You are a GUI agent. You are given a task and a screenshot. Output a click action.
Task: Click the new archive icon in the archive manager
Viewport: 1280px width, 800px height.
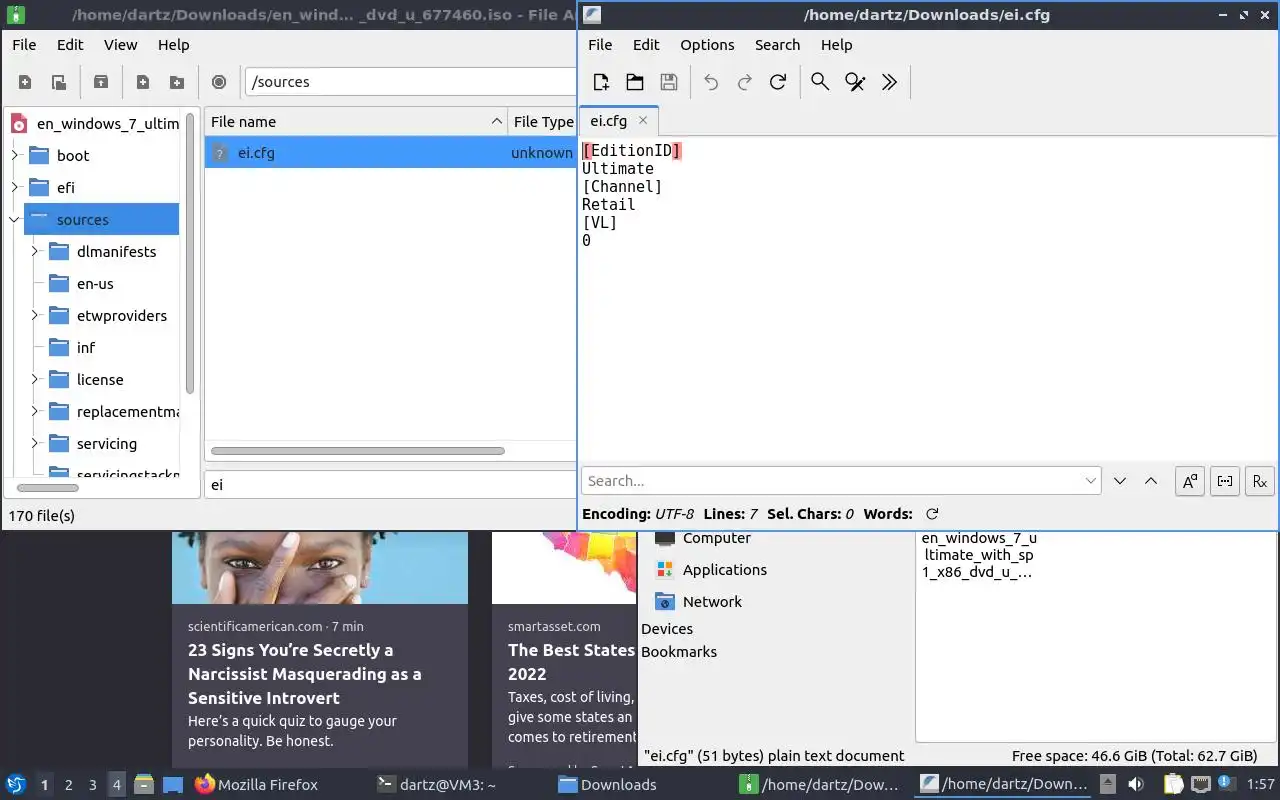point(25,82)
